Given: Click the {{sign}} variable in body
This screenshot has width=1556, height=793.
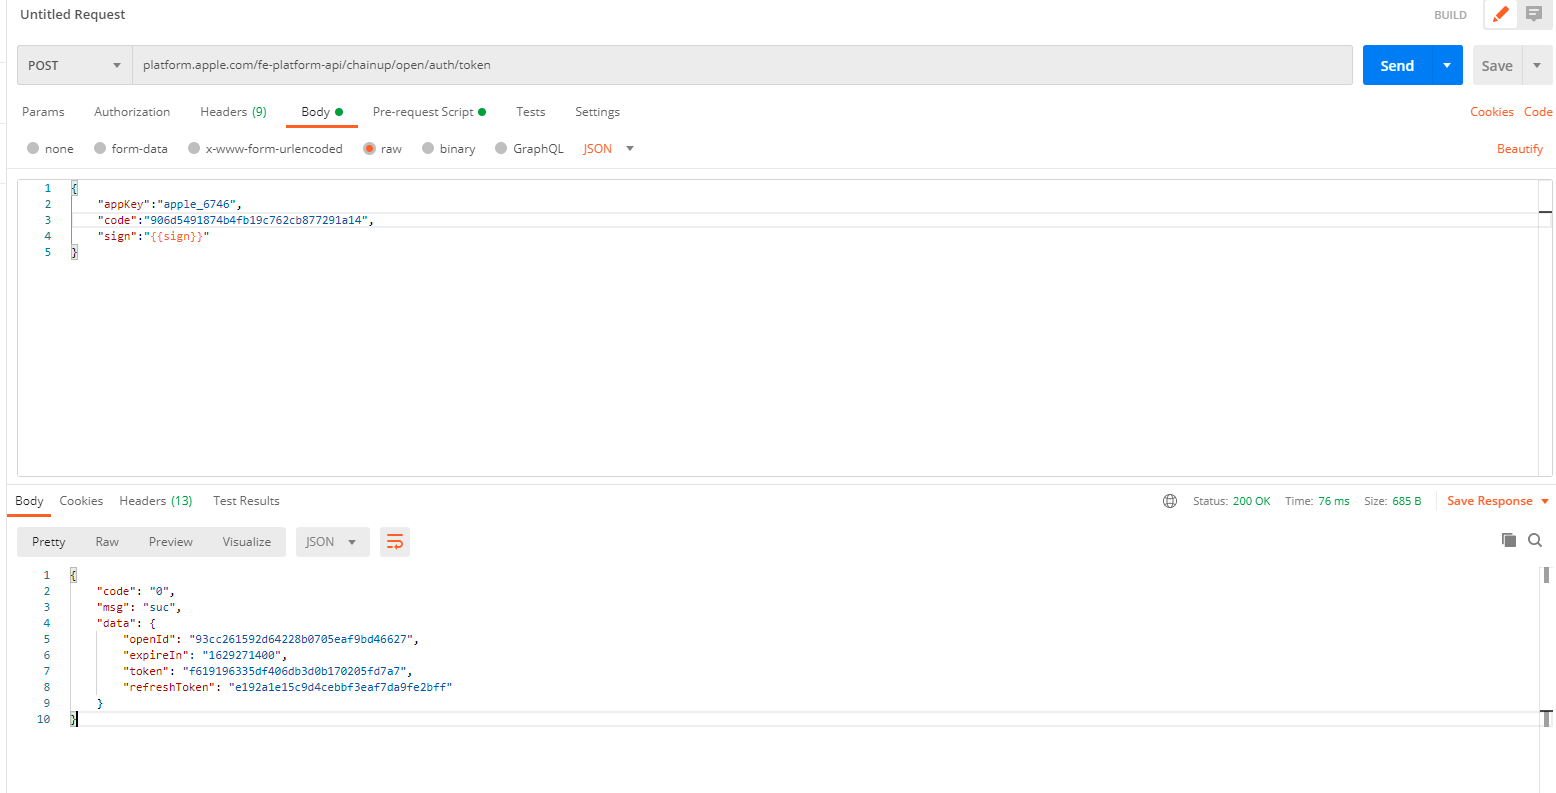Looking at the screenshot, I should tap(176, 236).
